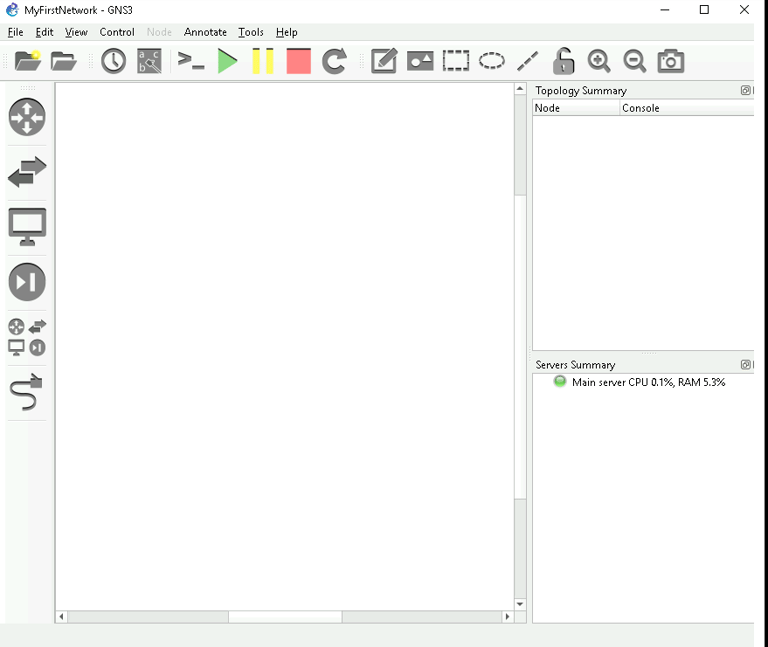768x647 pixels.
Task: Click Insert a picture icon
Action: pyautogui.click(x=420, y=61)
